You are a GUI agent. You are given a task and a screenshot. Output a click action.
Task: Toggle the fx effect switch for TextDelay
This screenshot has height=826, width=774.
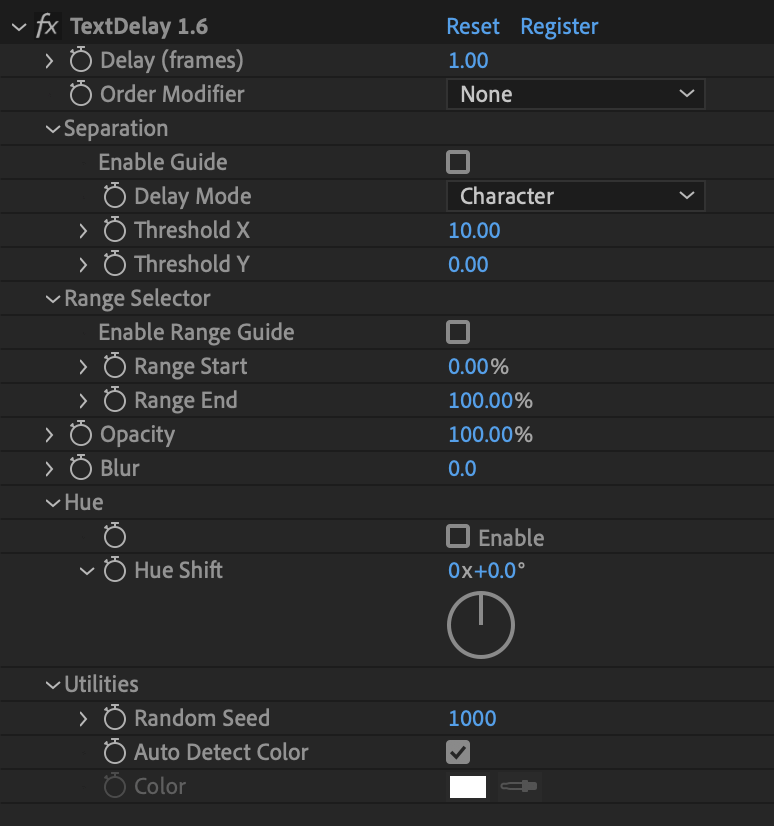point(47,26)
